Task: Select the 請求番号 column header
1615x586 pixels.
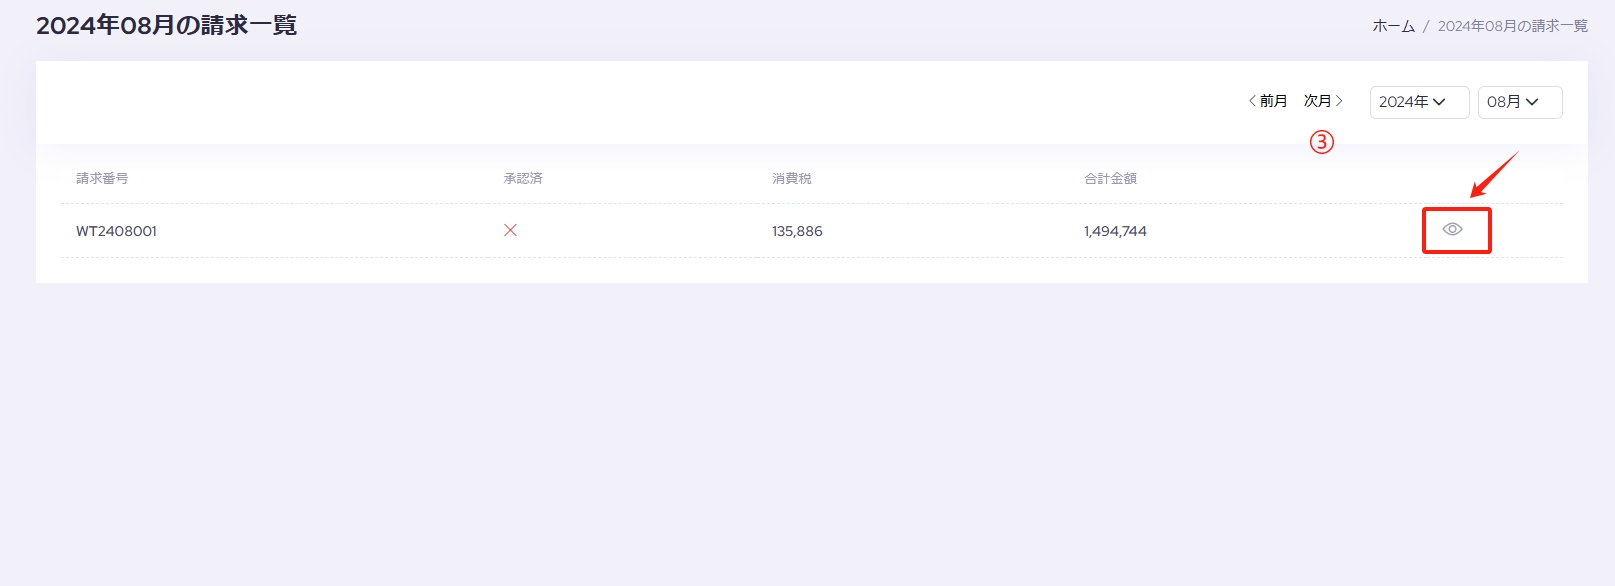Action: [x=102, y=178]
